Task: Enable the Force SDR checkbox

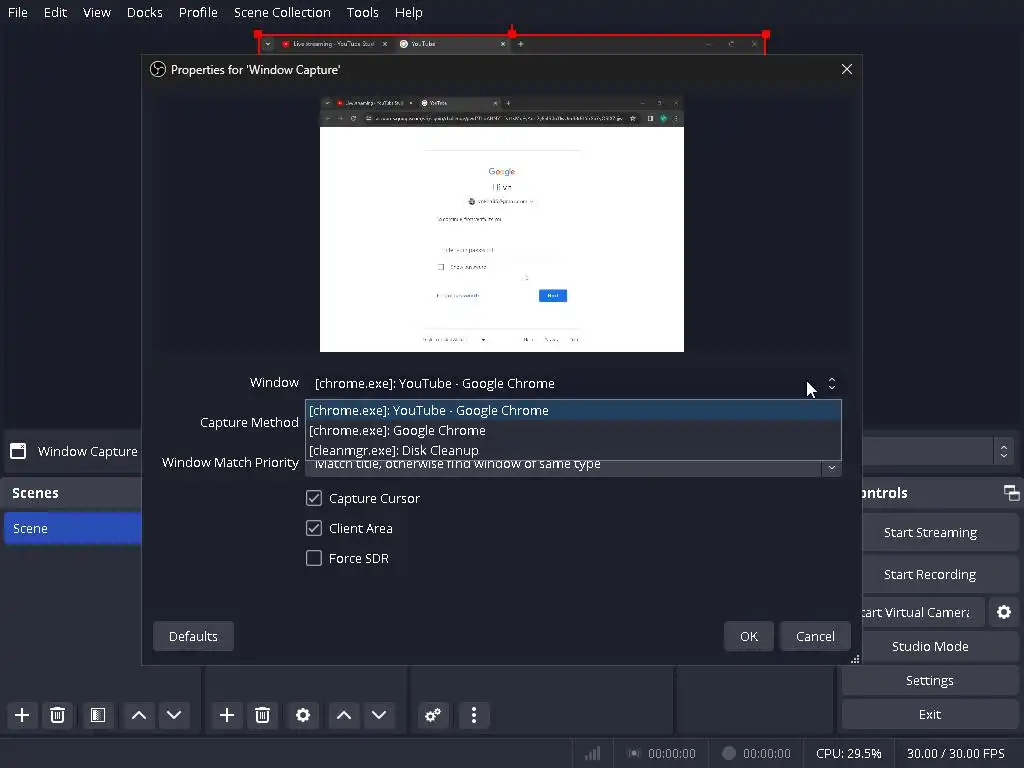Action: pyautogui.click(x=313, y=558)
